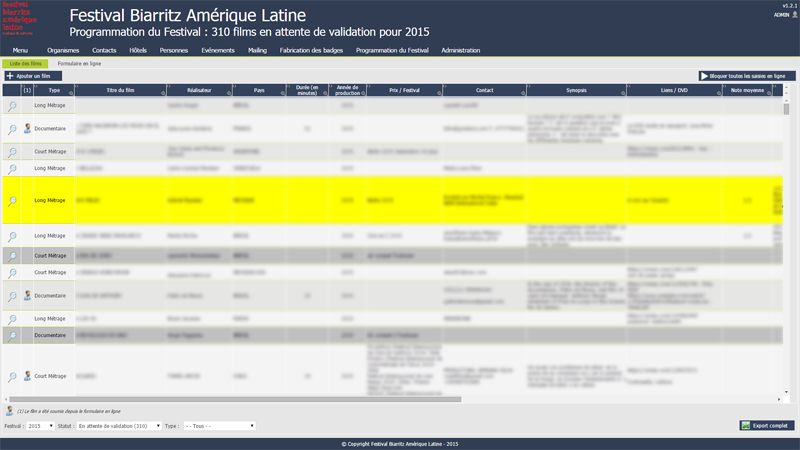Open the Evénements menu
Viewport: 800px width, 450px height.
tap(218, 51)
